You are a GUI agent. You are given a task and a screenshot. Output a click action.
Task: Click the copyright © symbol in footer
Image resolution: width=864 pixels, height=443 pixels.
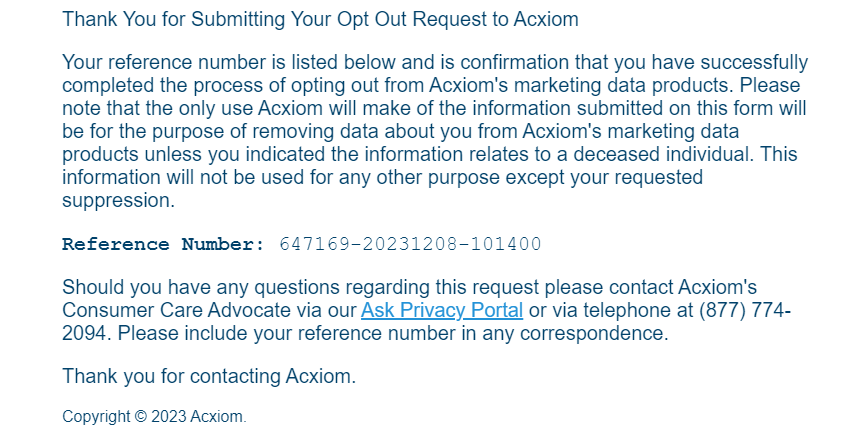pos(141,417)
